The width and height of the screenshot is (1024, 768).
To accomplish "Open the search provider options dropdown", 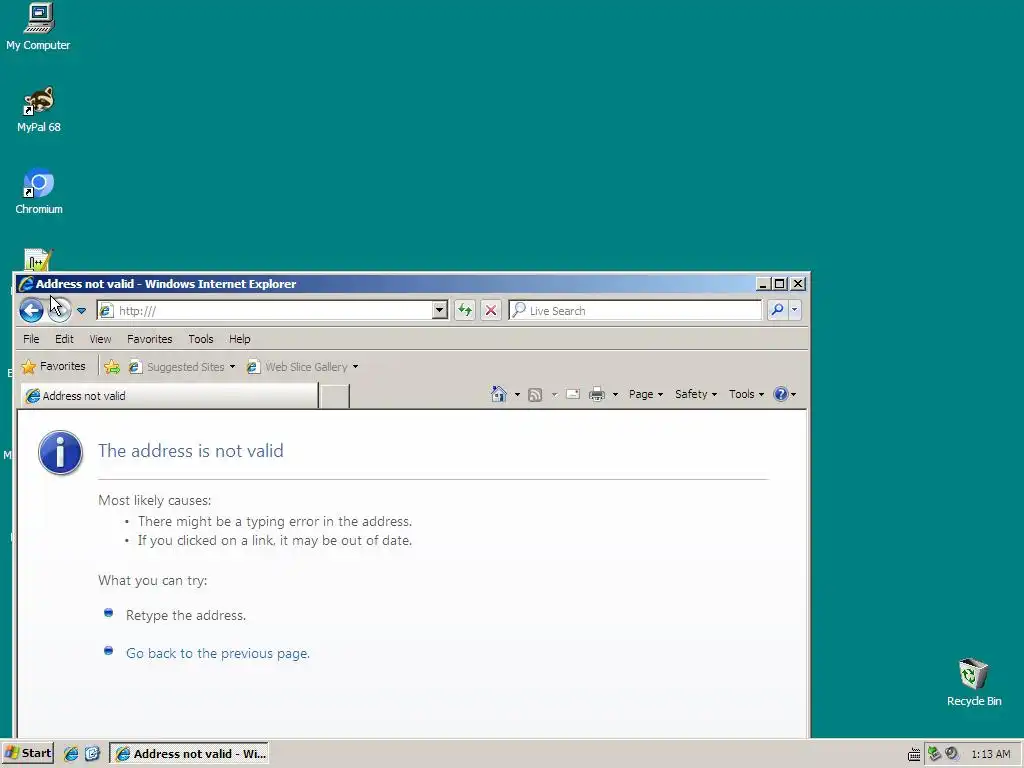I will 794,310.
